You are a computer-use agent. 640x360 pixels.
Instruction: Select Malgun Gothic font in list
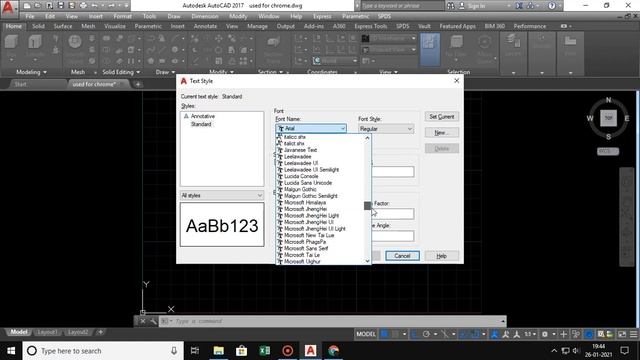300,189
